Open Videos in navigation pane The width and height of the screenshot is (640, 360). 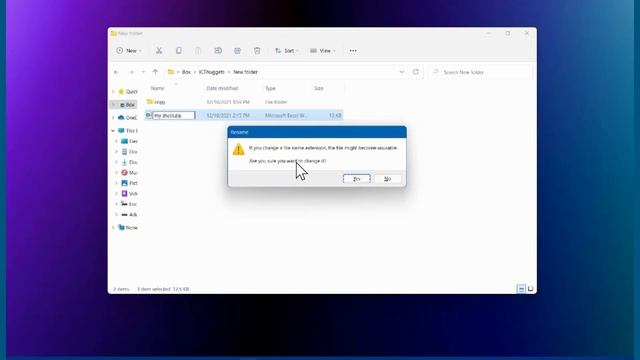pyautogui.click(x=130, y=193)
